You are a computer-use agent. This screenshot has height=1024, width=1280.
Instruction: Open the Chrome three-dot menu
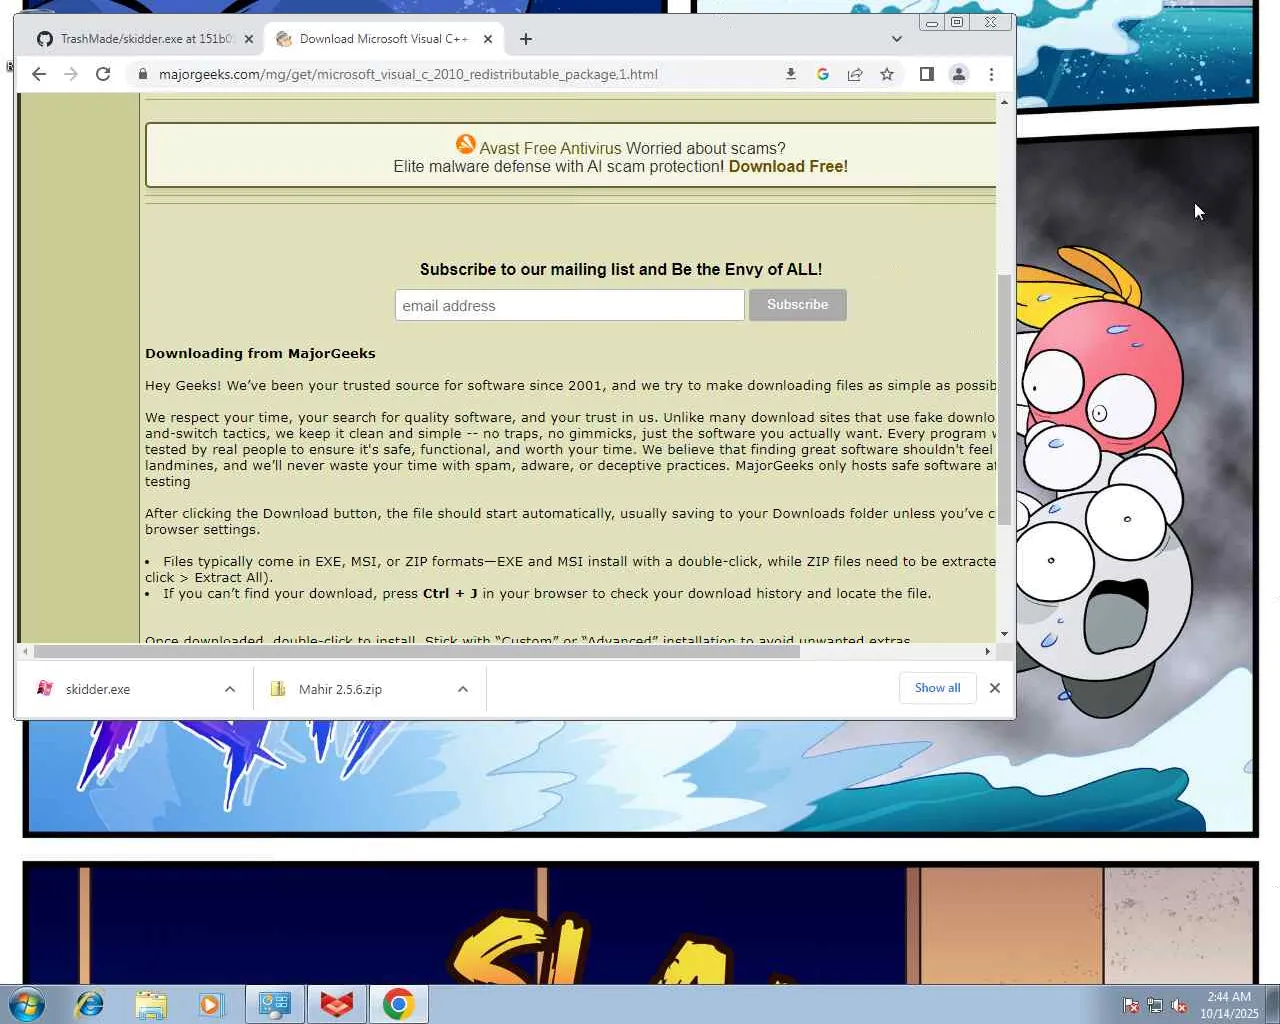[x=991, y=74]
